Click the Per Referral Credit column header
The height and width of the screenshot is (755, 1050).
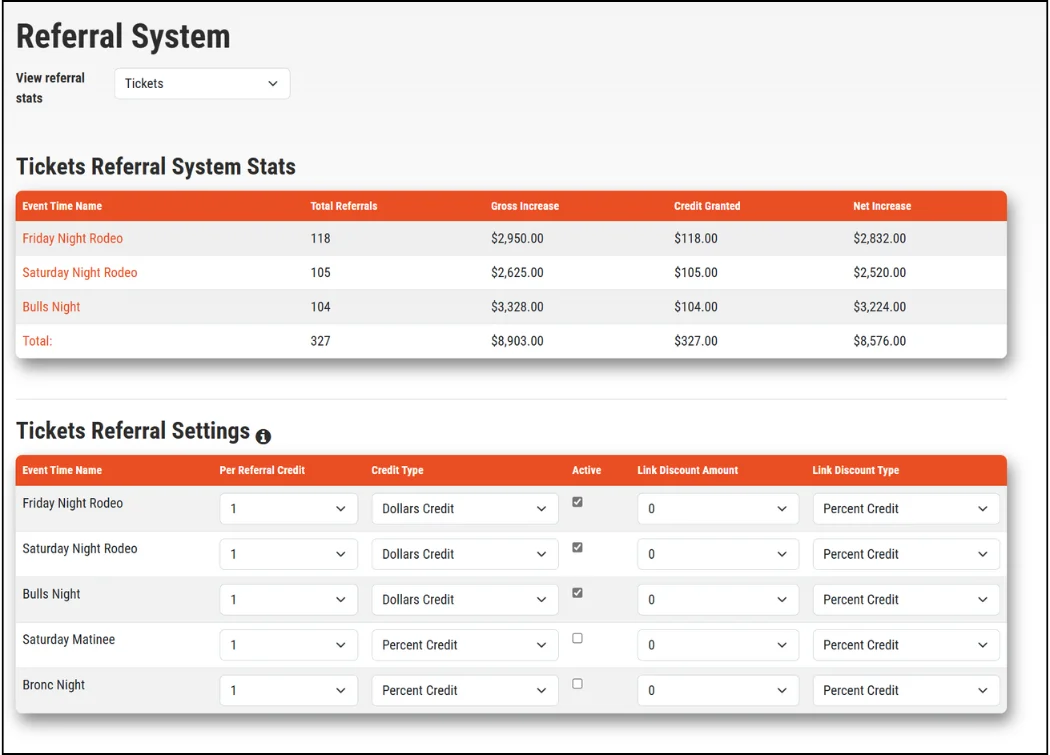tap(262, 470)
